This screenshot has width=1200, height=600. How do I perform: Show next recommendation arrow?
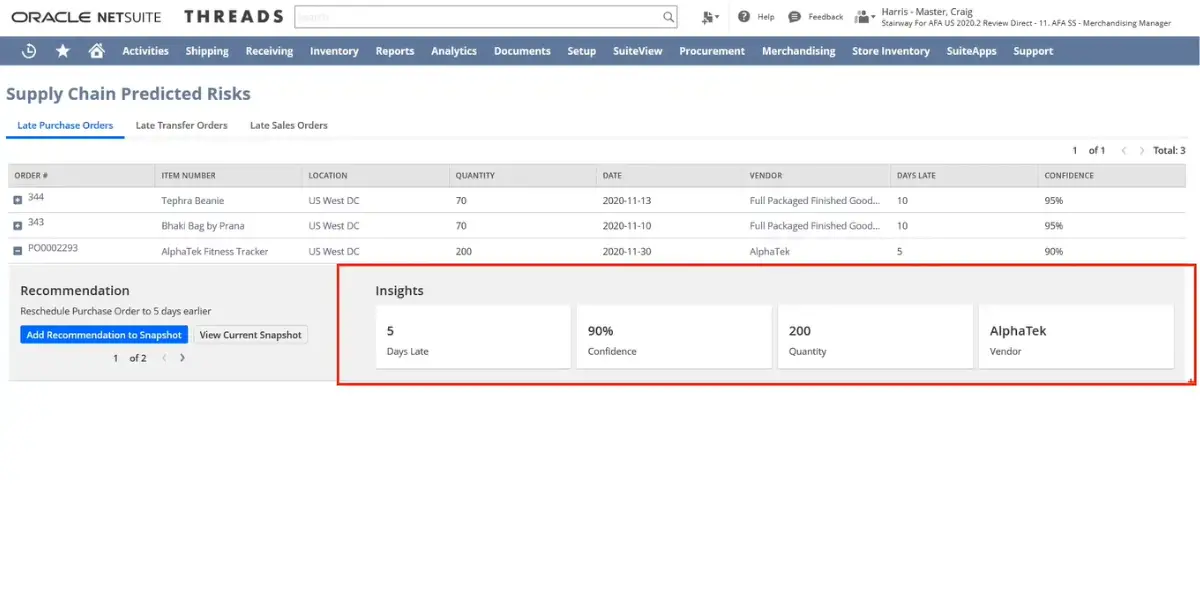182,358
